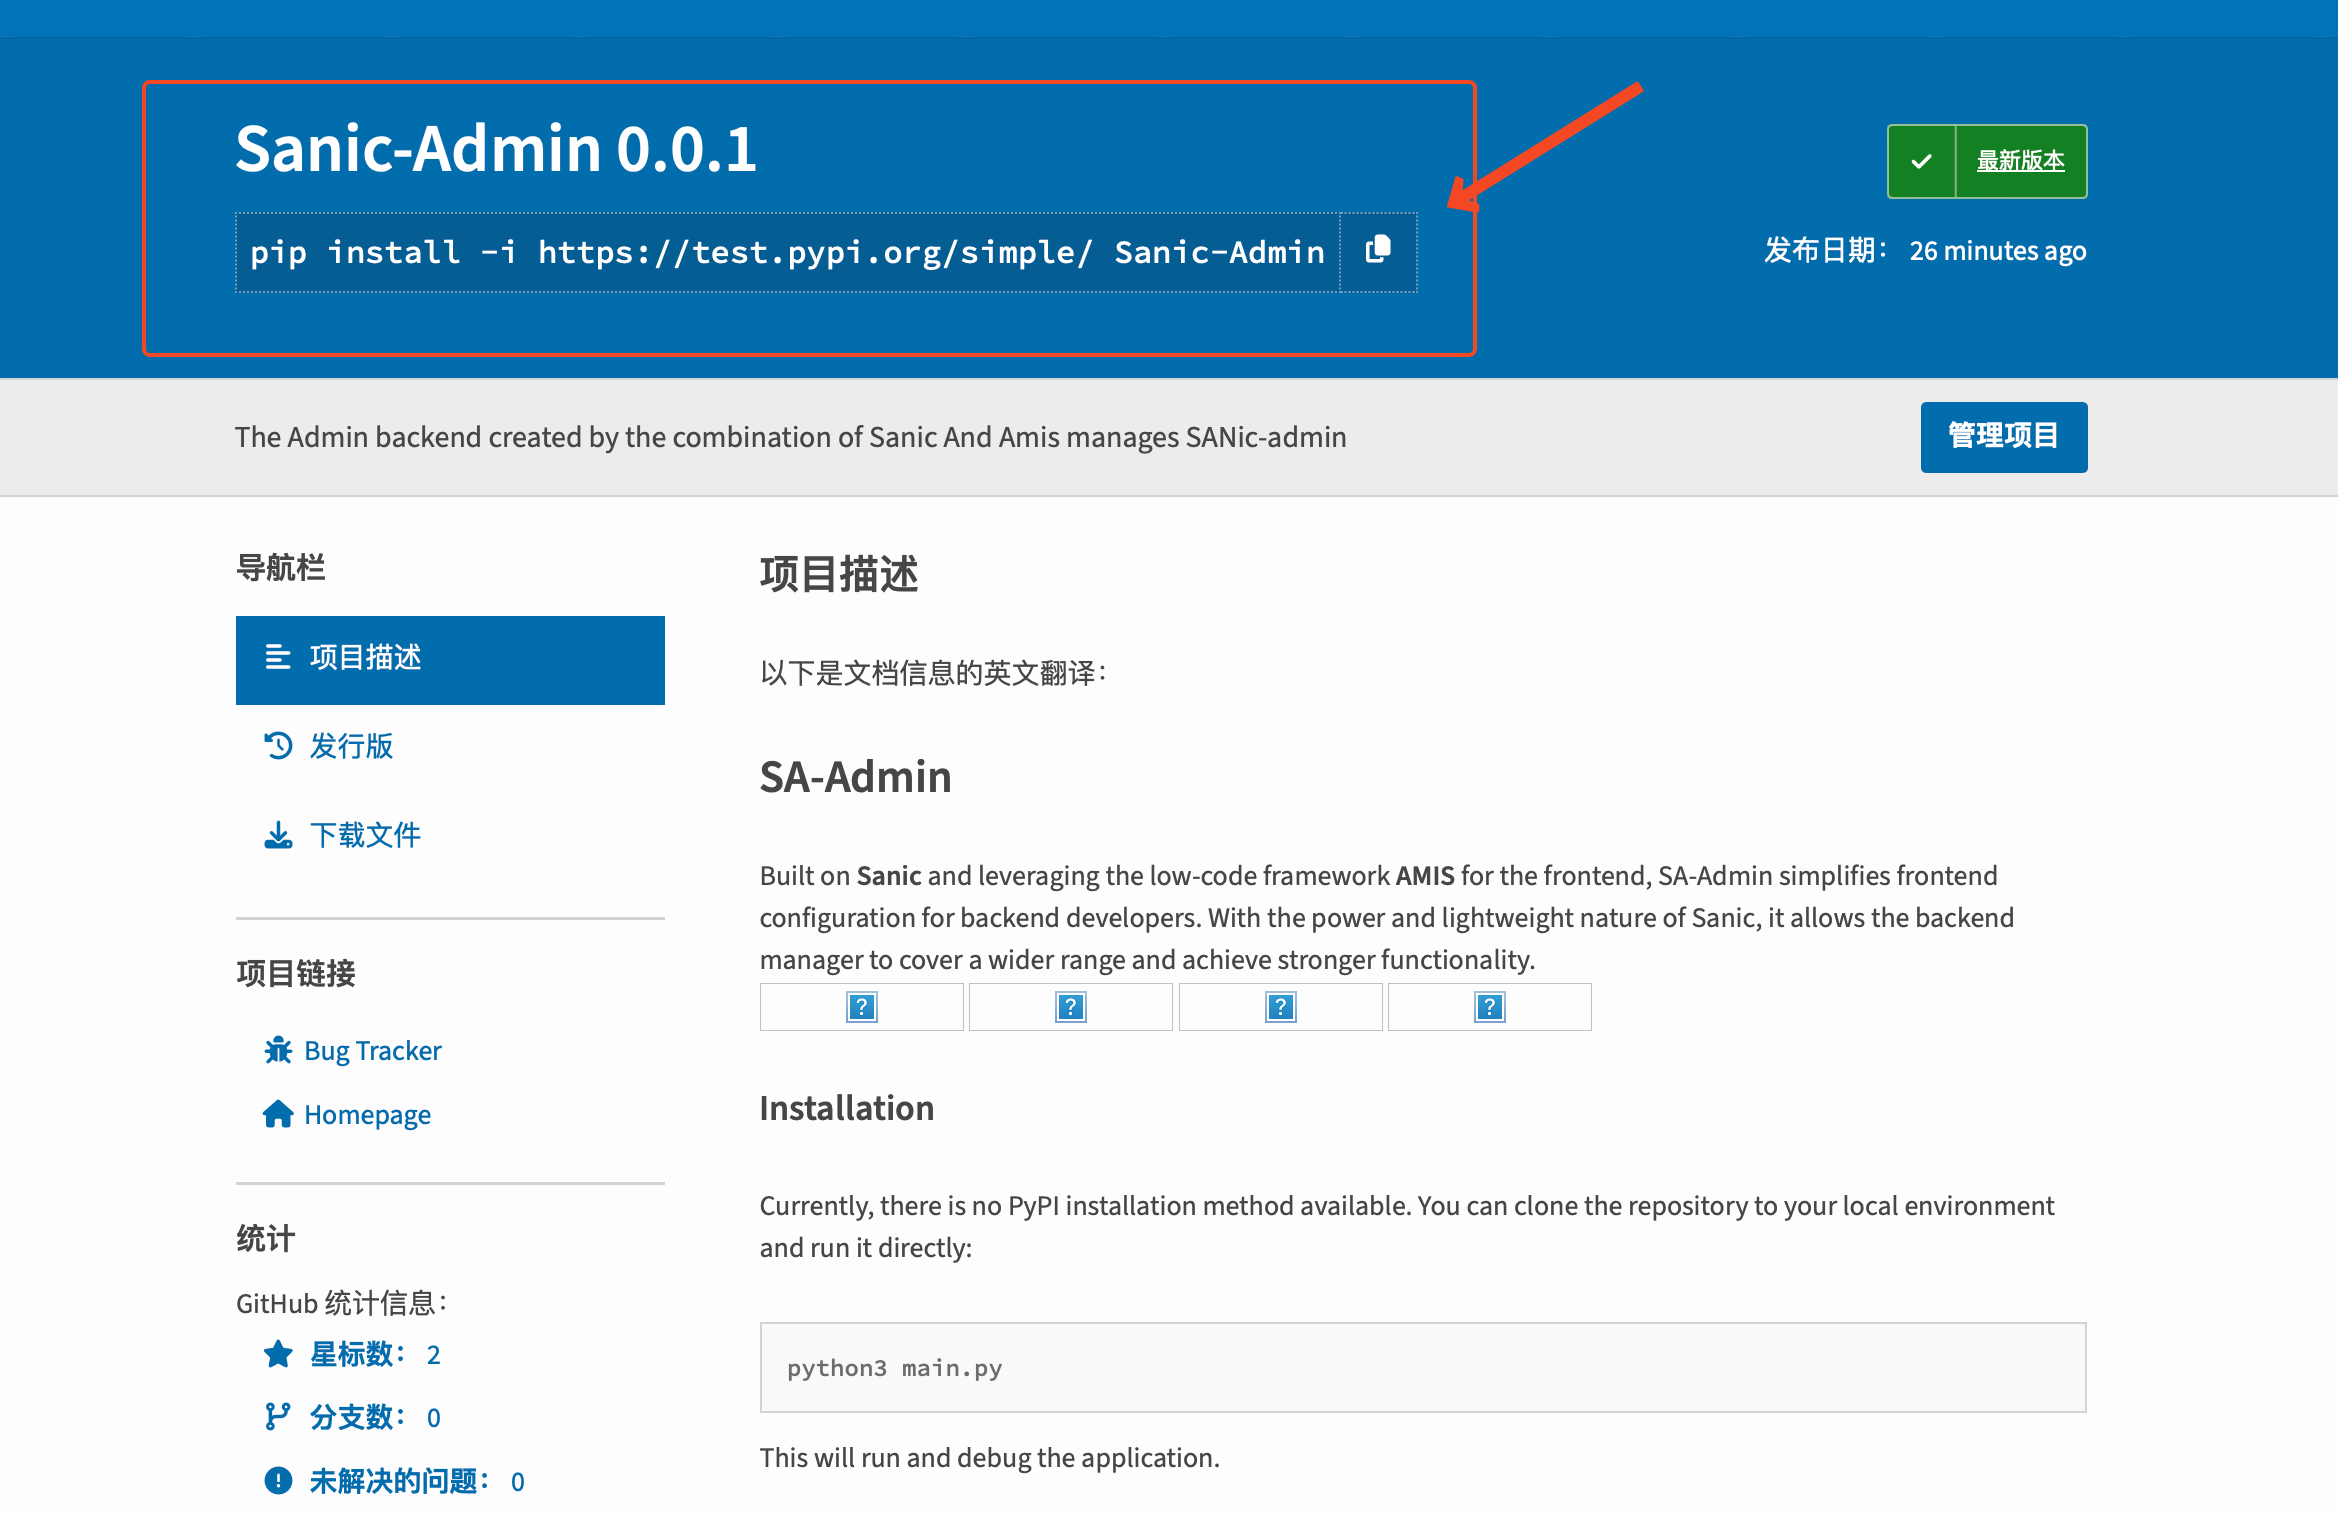Open the 发行版 releases tab
This screenshot has height=1514, width=2338.
tap(351, 746)
